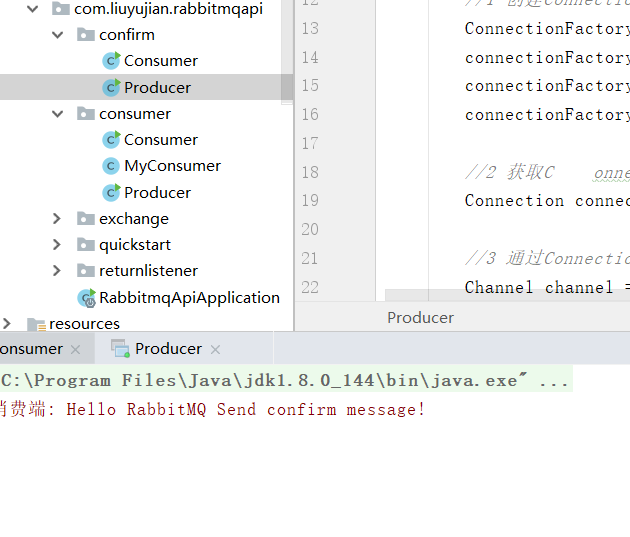
Task: Click line number 22 in the gutter
Action: [x=310, y=288]
